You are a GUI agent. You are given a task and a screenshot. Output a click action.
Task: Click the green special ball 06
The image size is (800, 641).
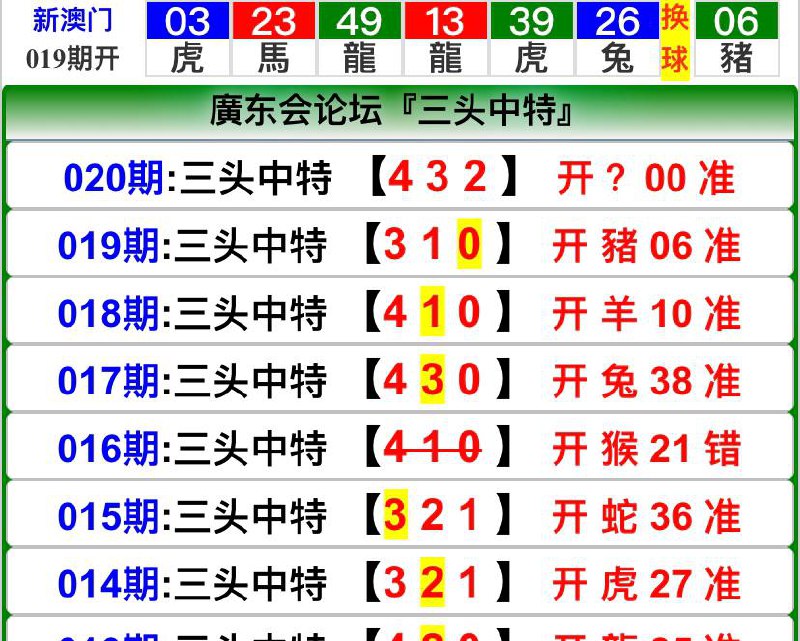pyautogui.click(x=737, y=20)
